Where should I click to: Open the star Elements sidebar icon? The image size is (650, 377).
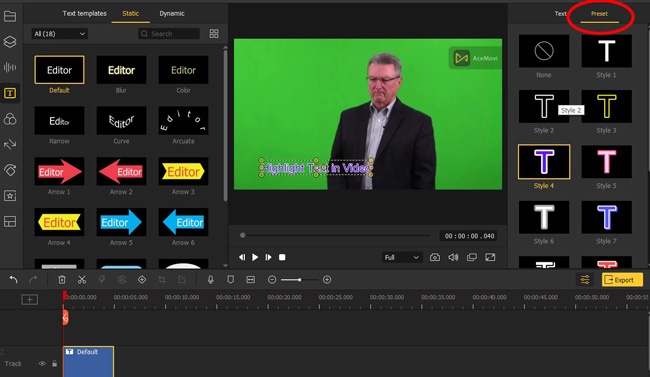[x=10, y=196]
